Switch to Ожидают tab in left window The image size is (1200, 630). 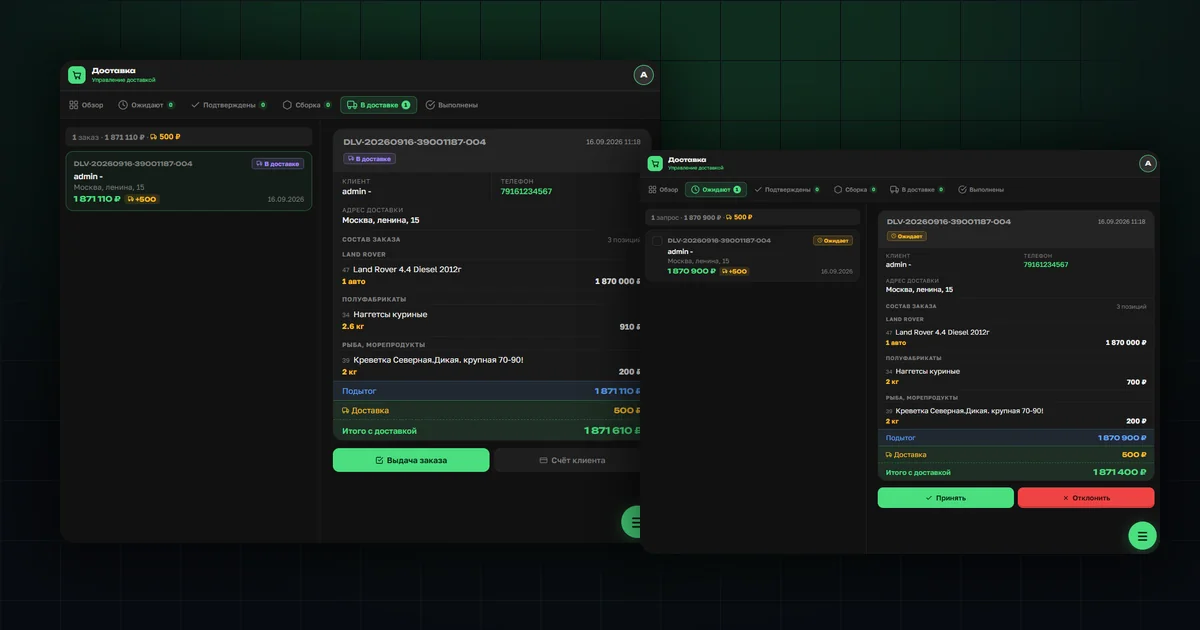pos(146,105)
